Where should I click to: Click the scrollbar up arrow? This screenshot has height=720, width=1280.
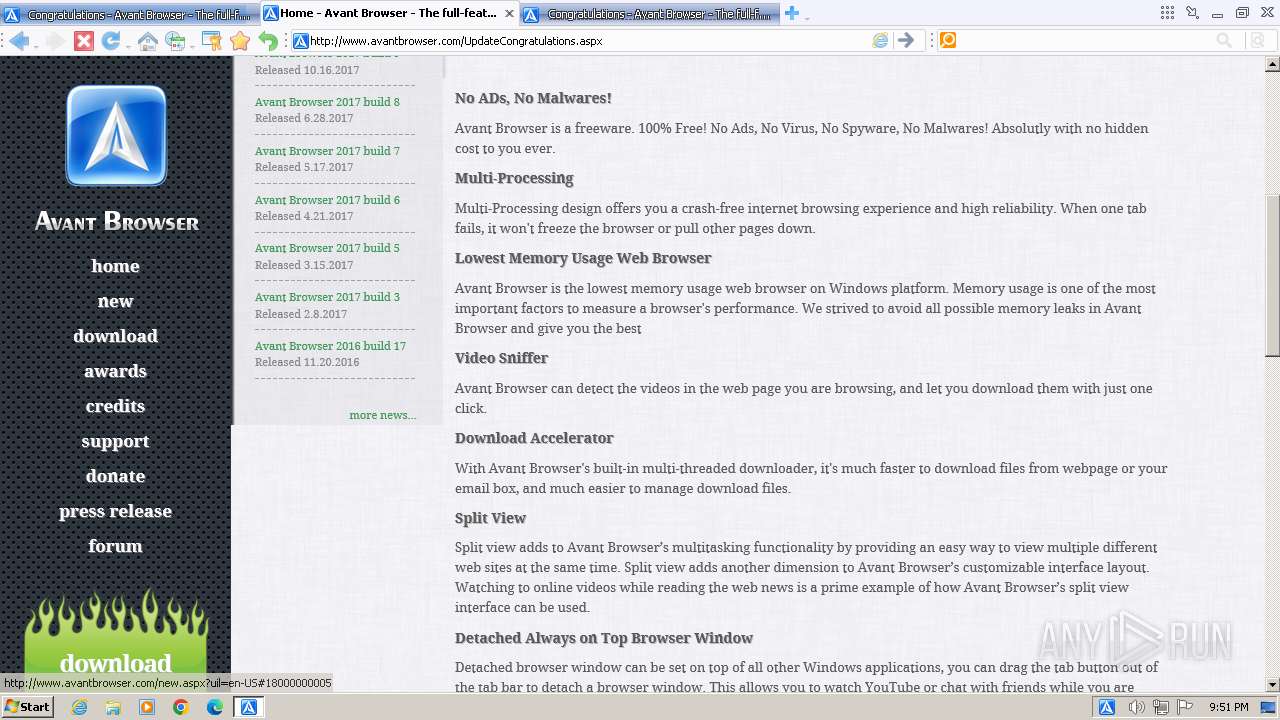(1272, 64)
